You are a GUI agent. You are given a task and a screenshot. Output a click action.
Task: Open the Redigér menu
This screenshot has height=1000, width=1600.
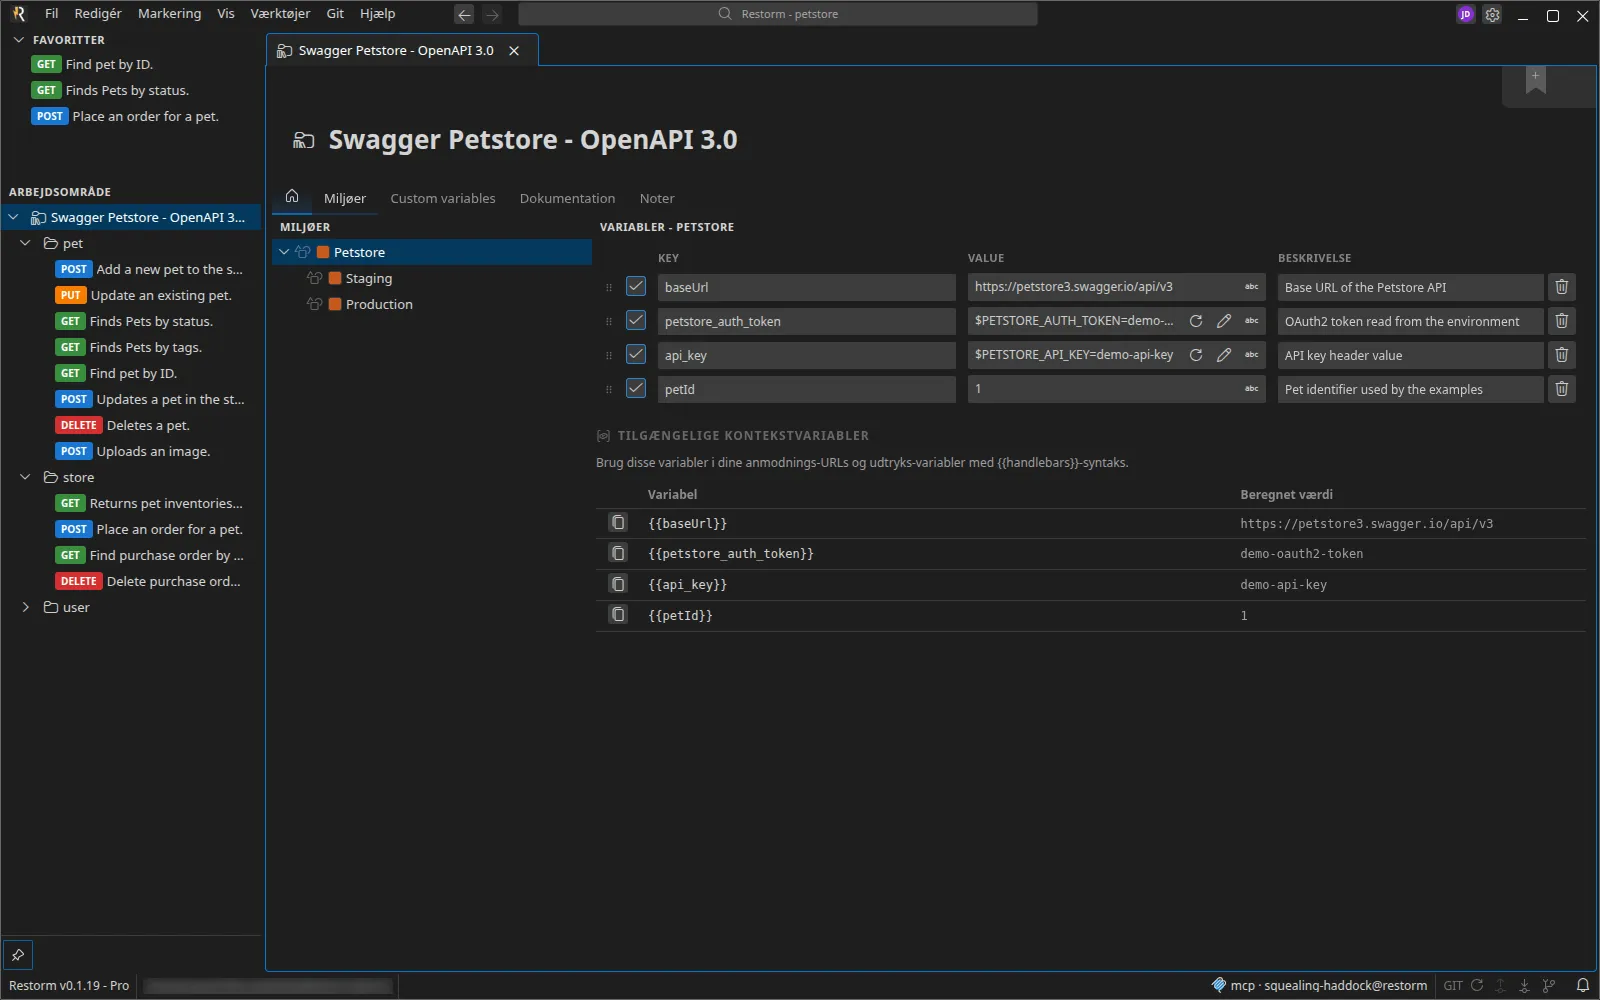(98, 14)
